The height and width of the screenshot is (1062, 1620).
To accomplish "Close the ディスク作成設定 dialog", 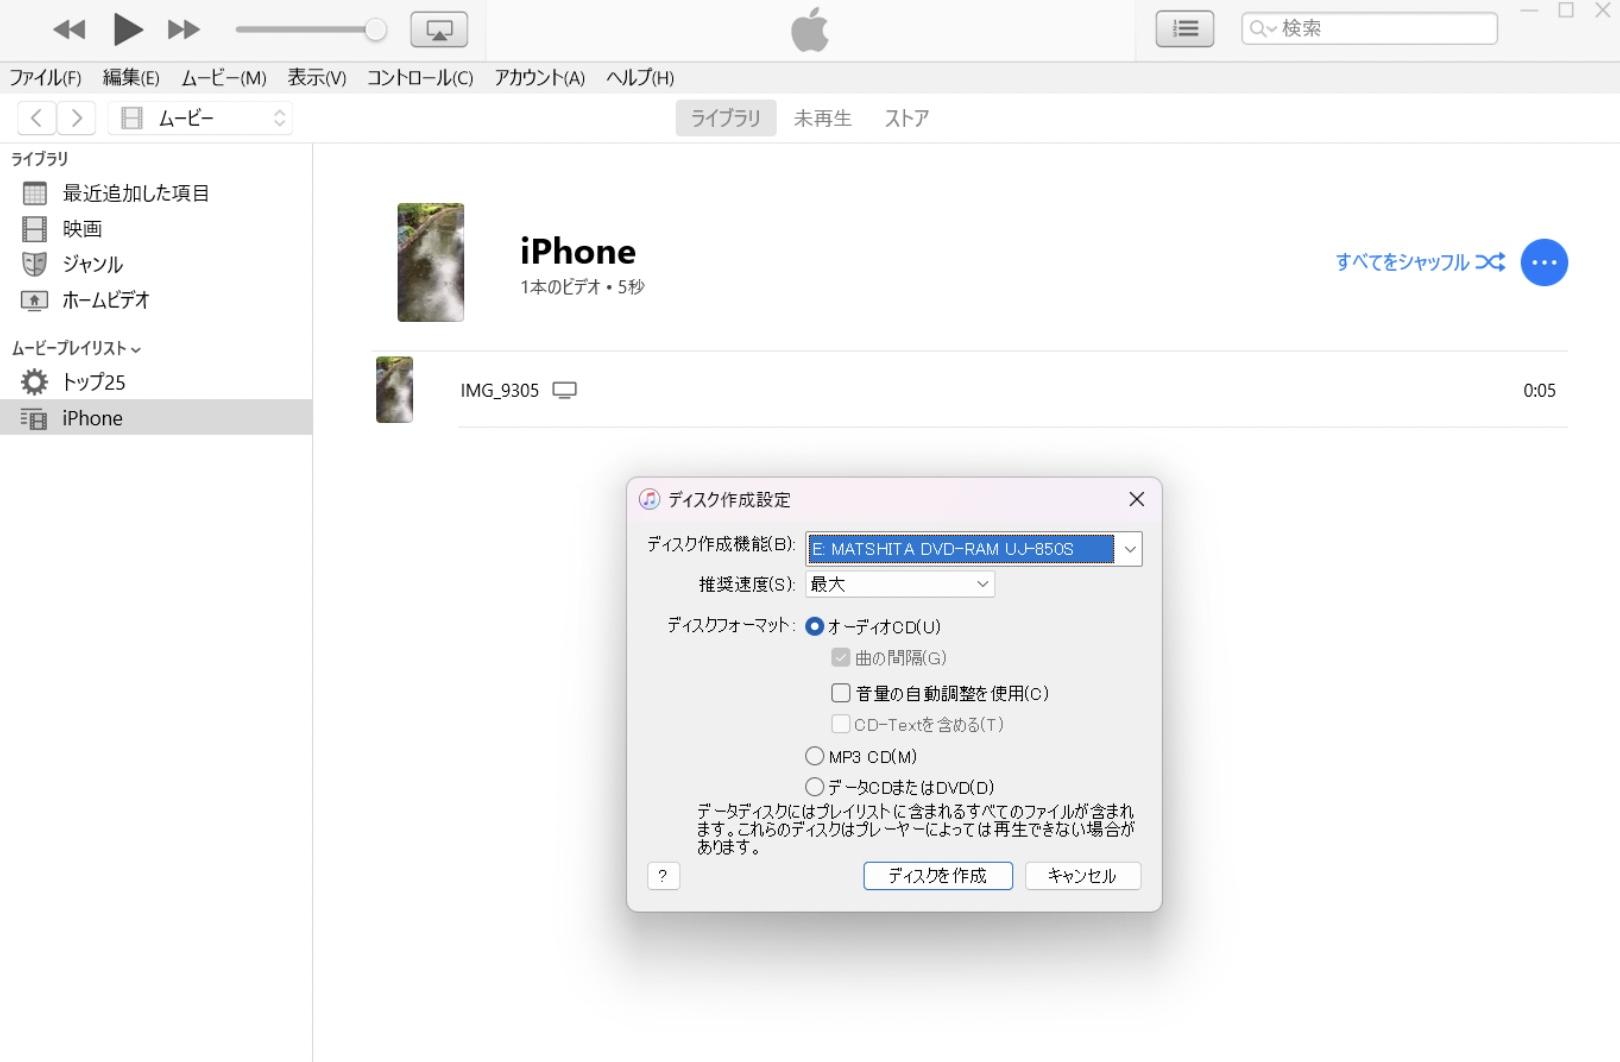I will coord(1136,499).
